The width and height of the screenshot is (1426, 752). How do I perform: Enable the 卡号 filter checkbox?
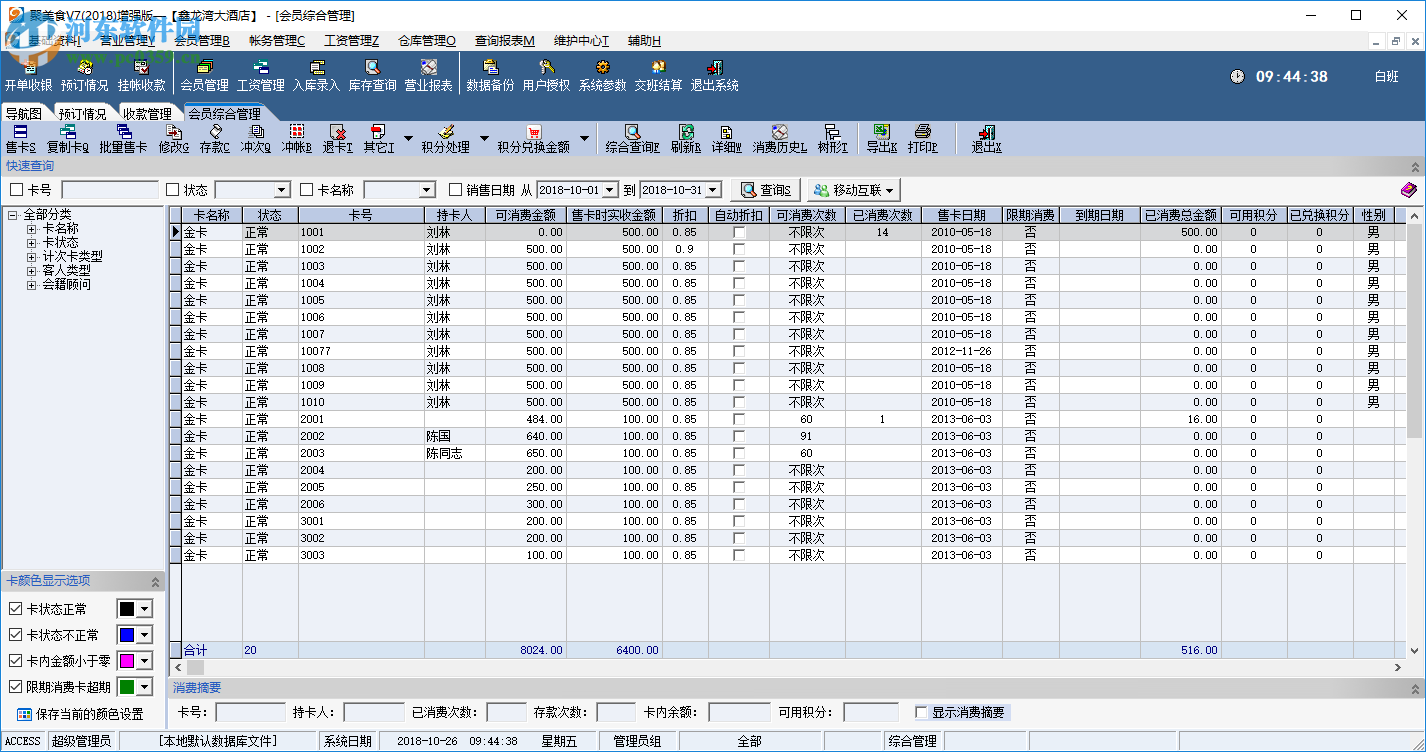[x=16, y=190]
